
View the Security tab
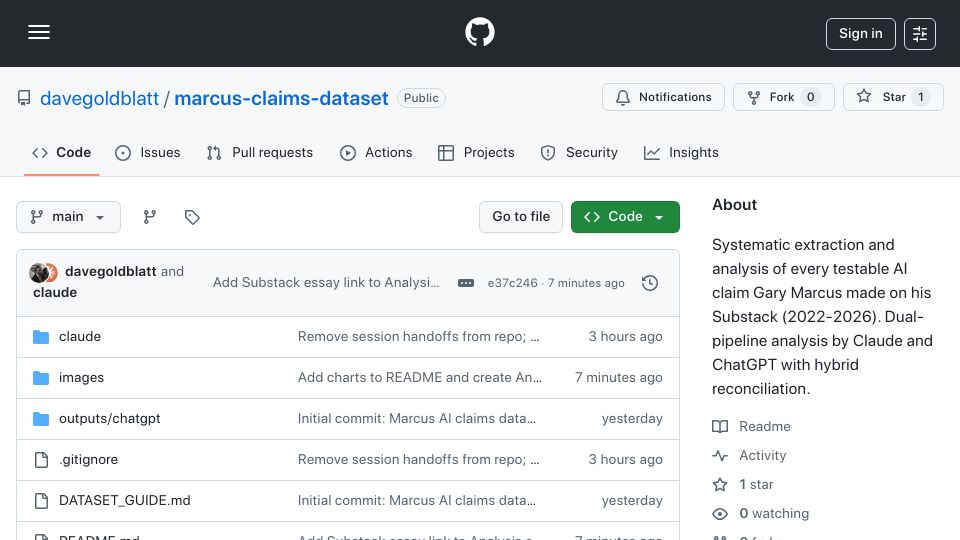(x=579, y=152)
